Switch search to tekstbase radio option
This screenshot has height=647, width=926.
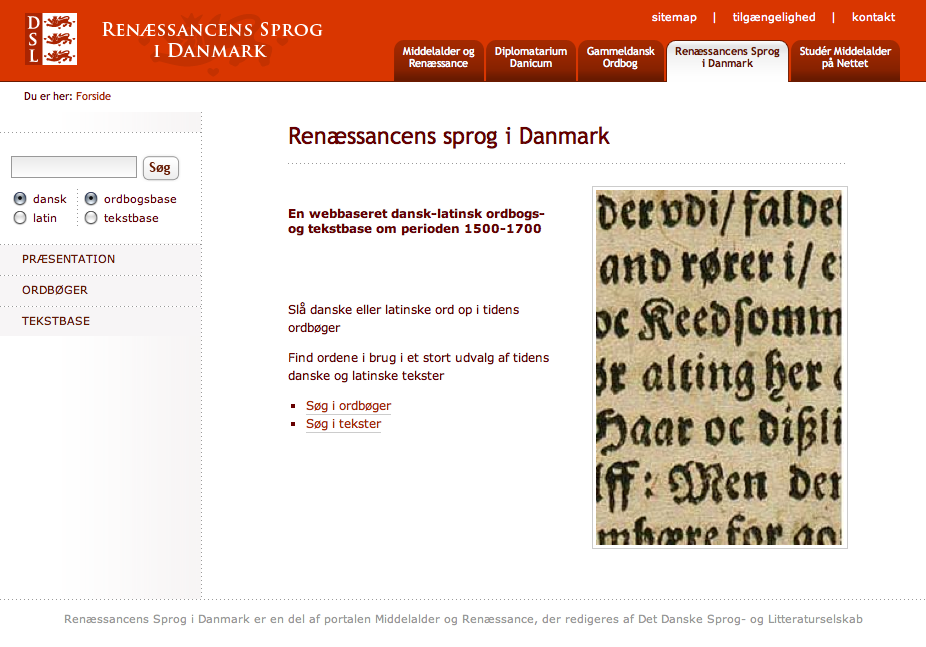[91, 218]
